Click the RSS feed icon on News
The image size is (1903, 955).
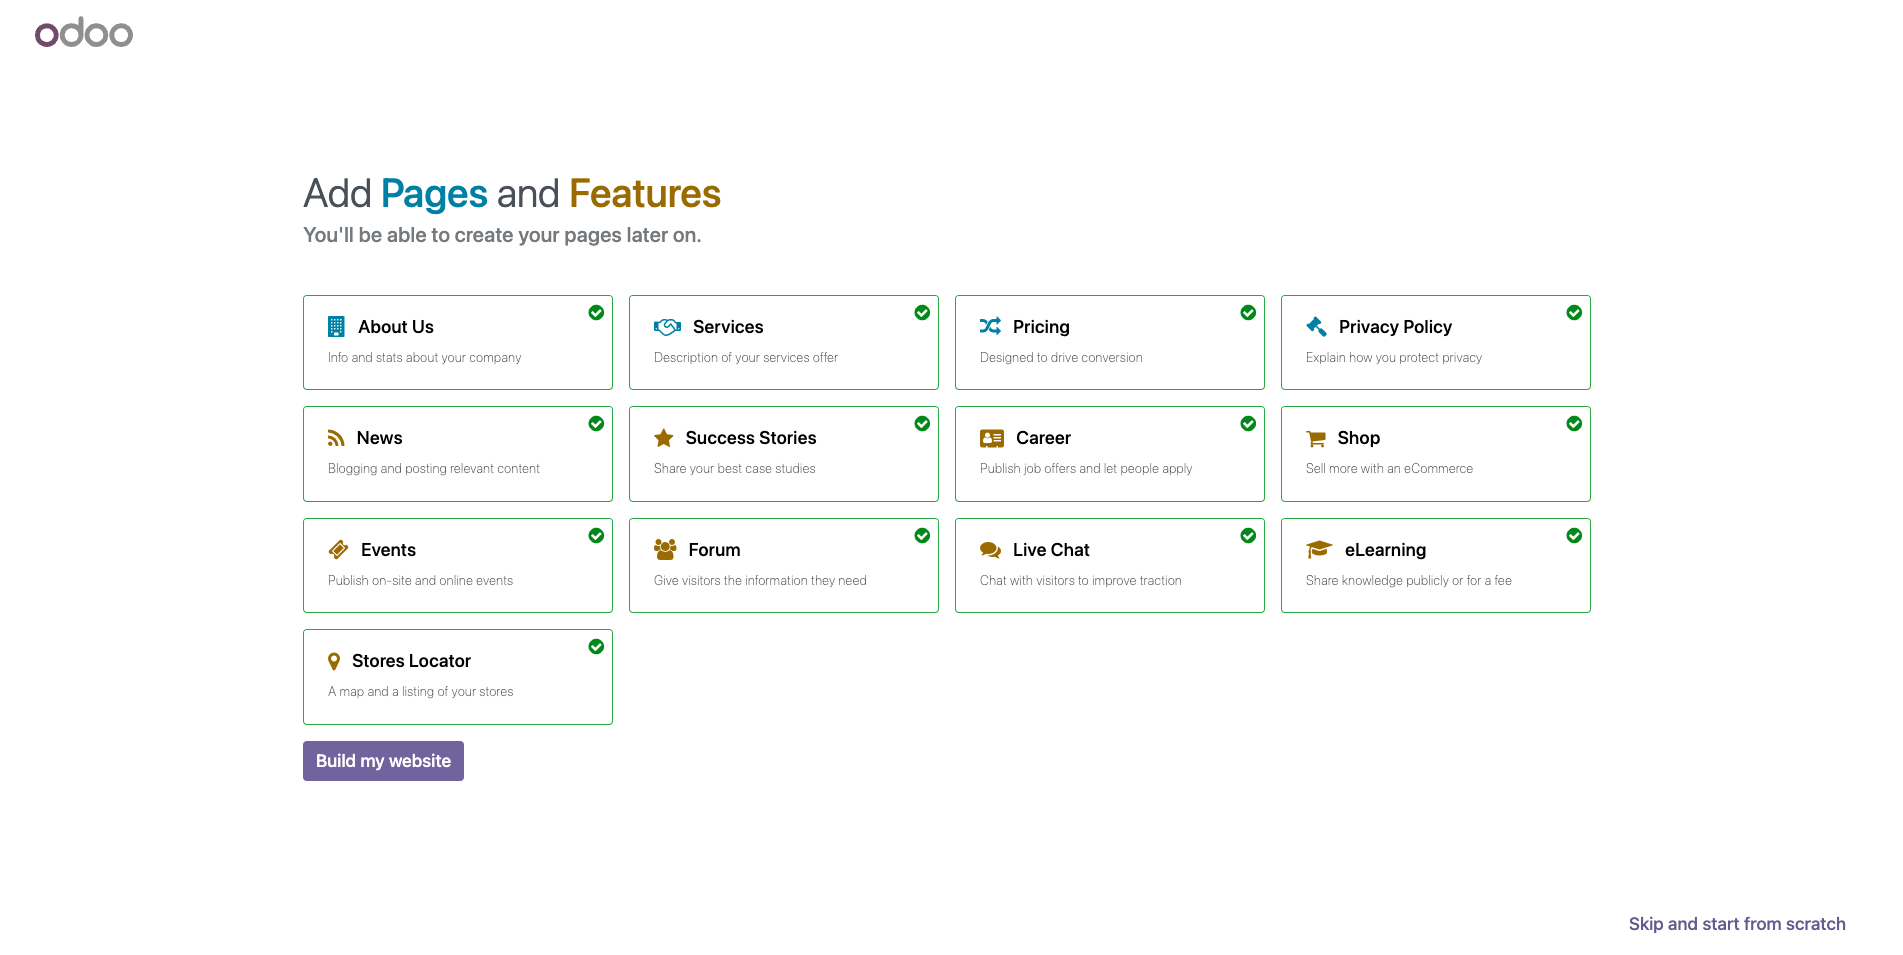(x=336, y=438)
